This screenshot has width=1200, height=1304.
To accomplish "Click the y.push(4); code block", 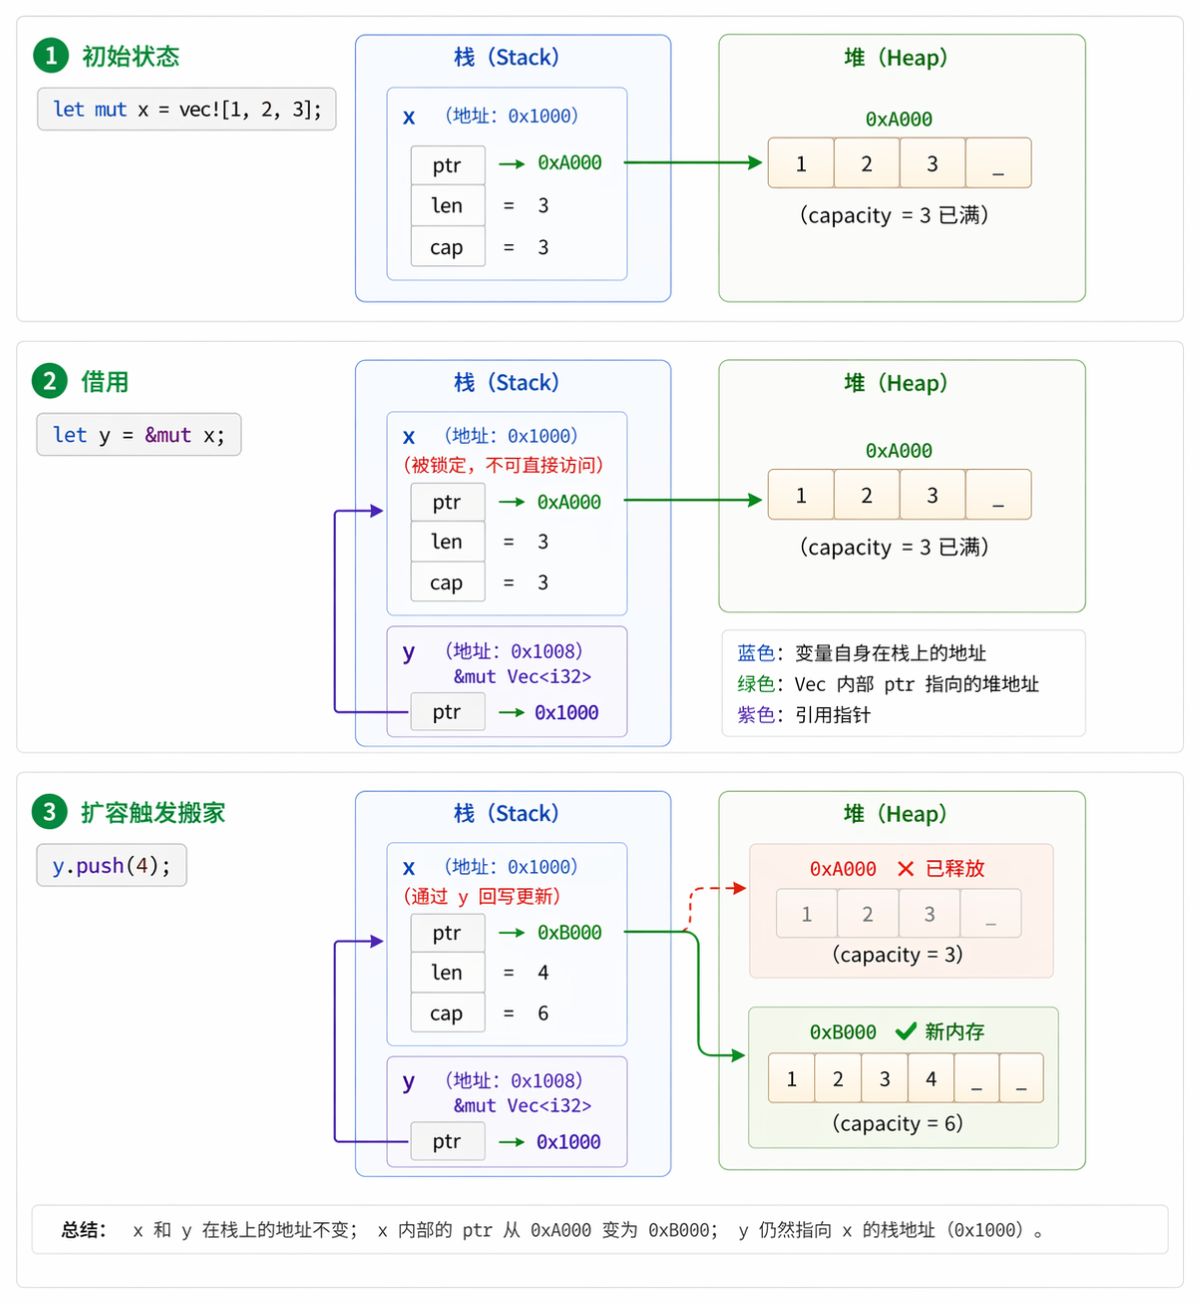I will pyautogui.click(x=111, y=865).
